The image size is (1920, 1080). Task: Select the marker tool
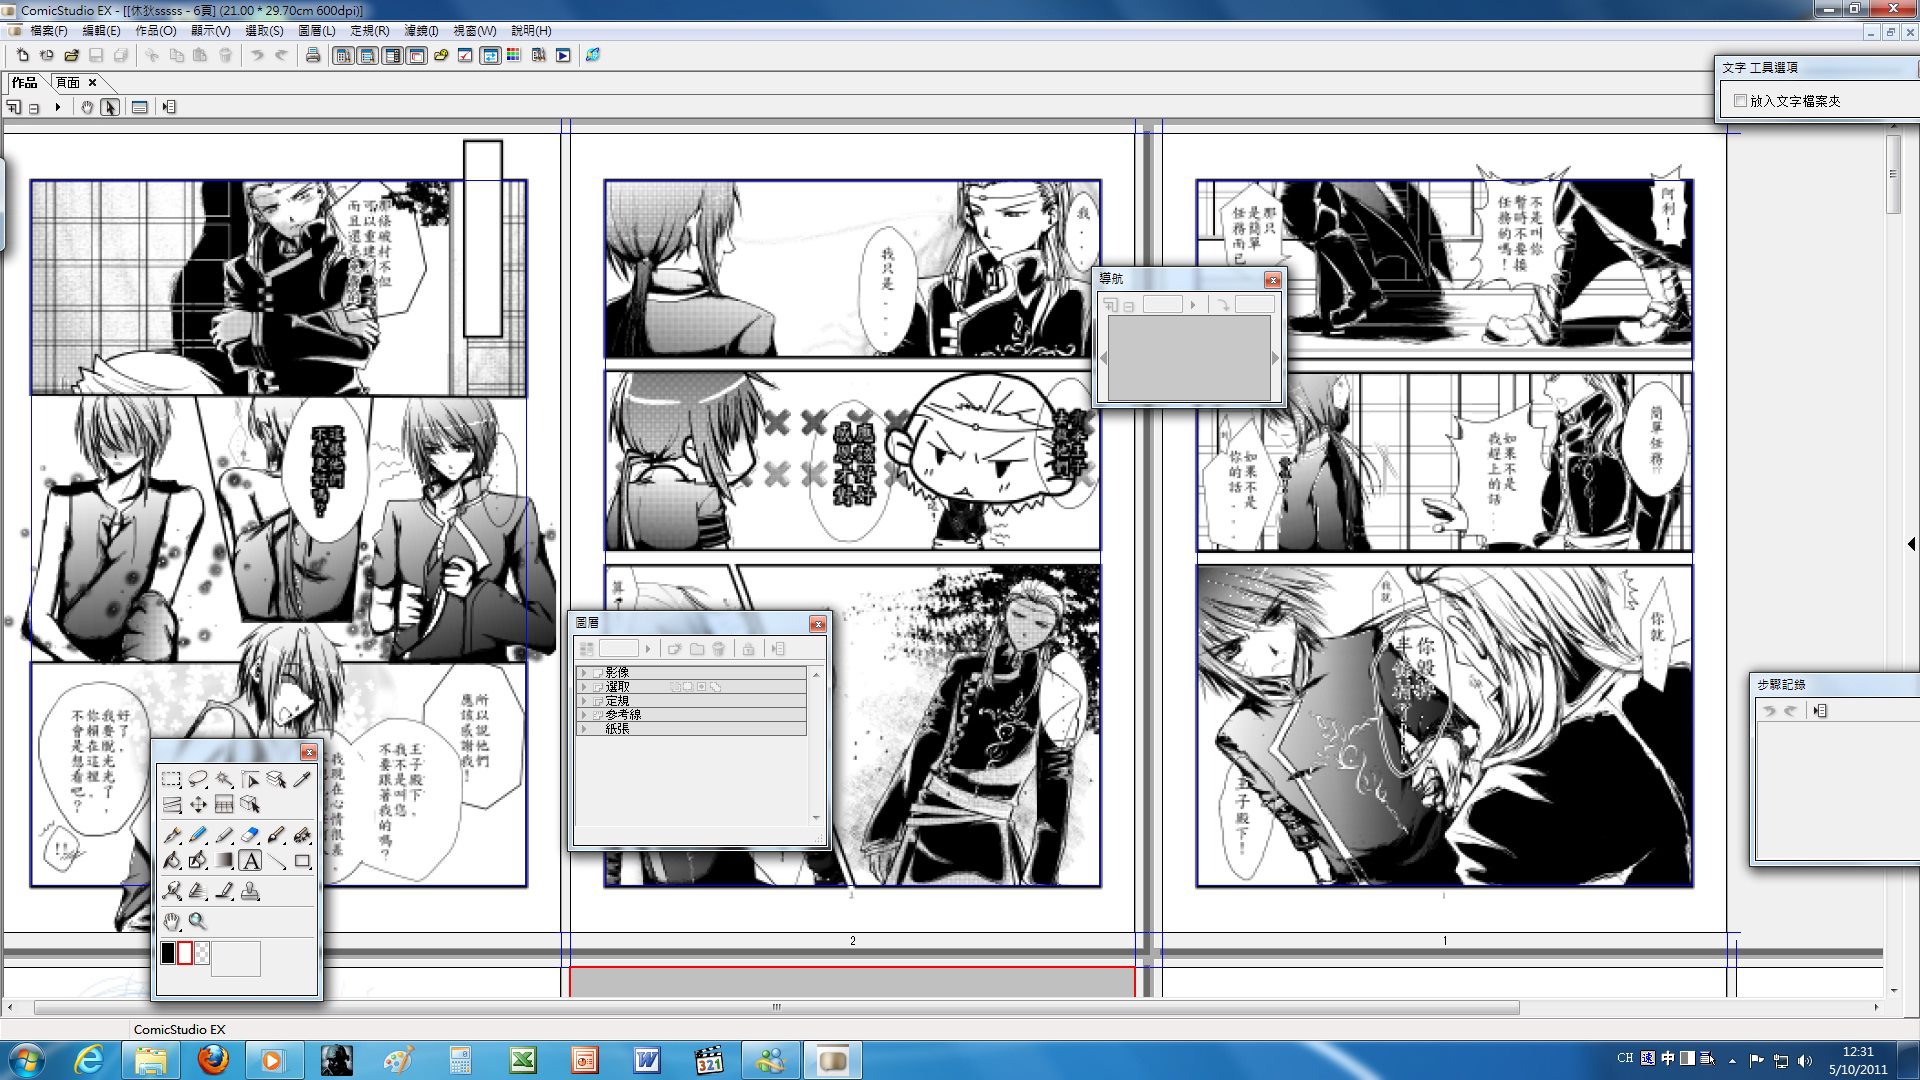[x=223, y=835]
